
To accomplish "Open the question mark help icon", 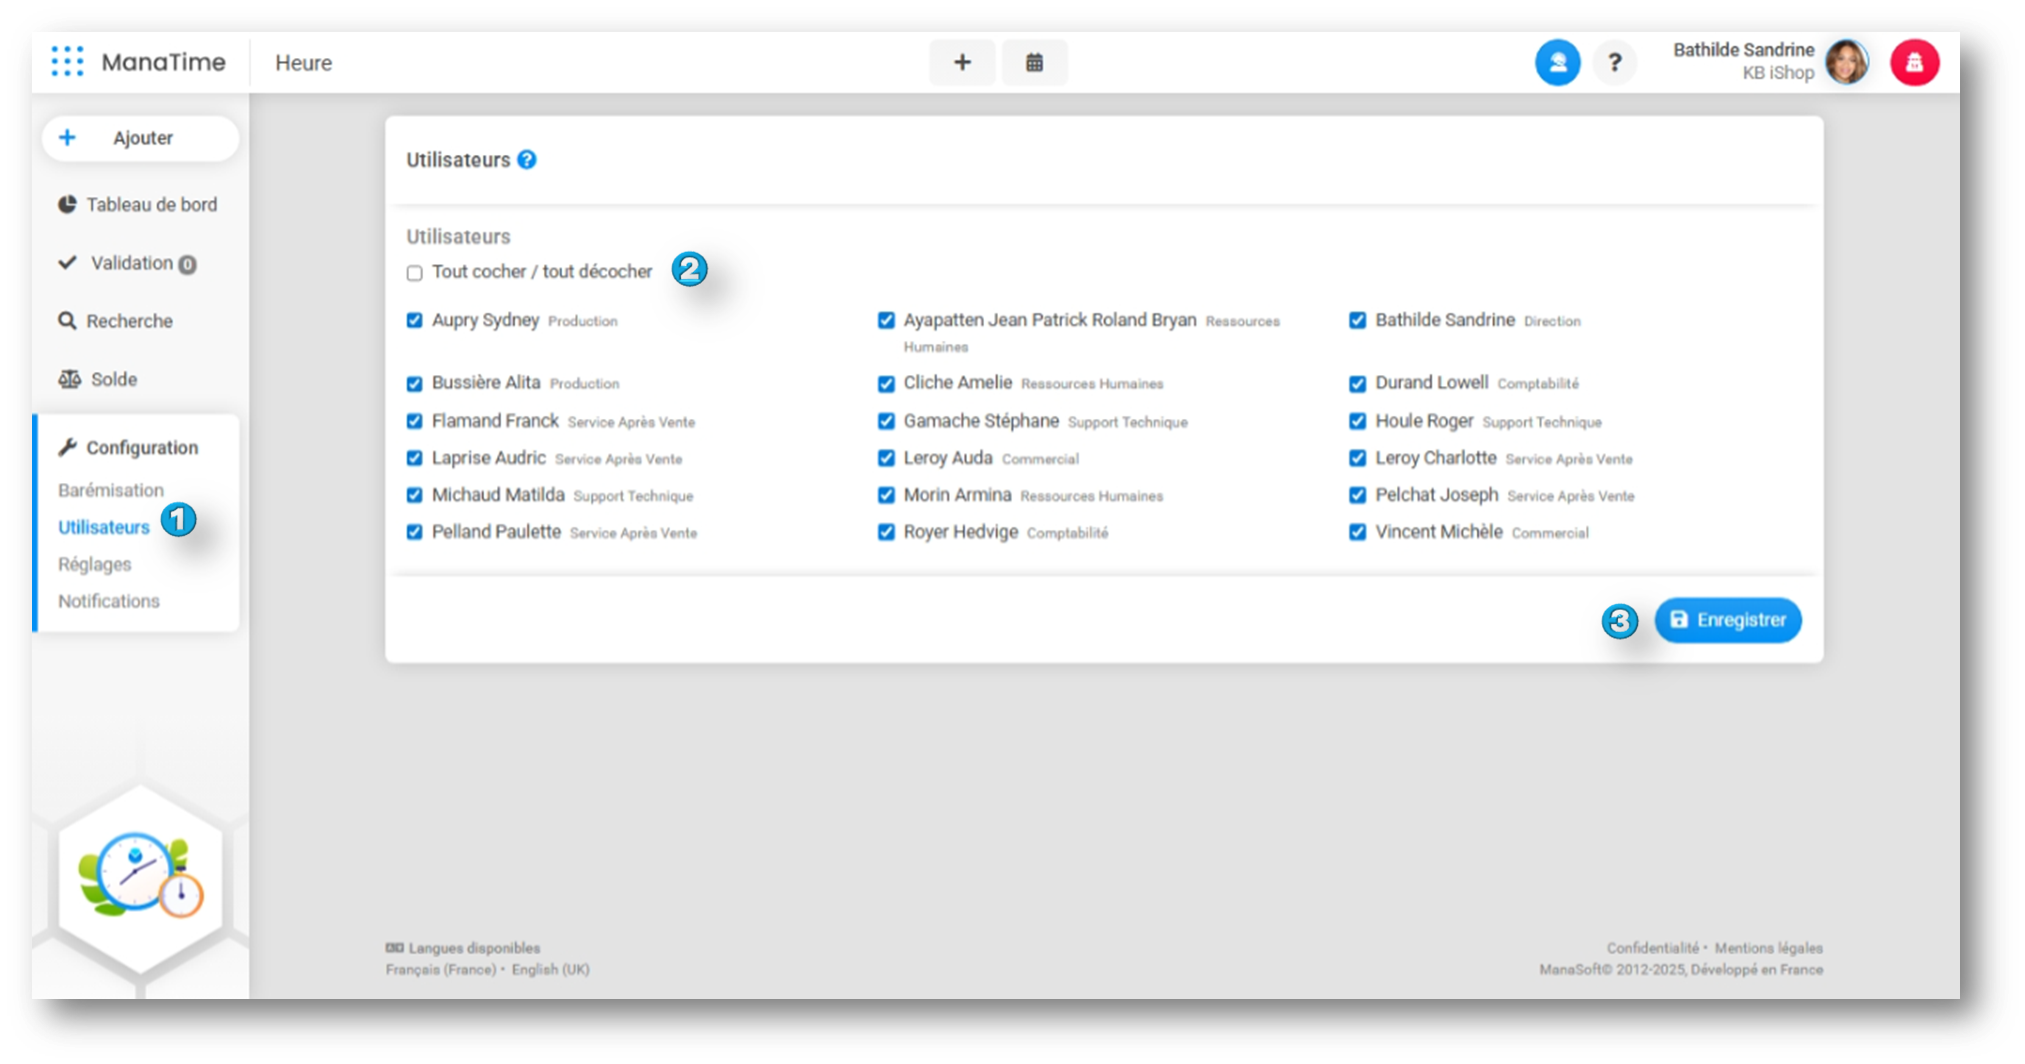I will pos(1614,63).
